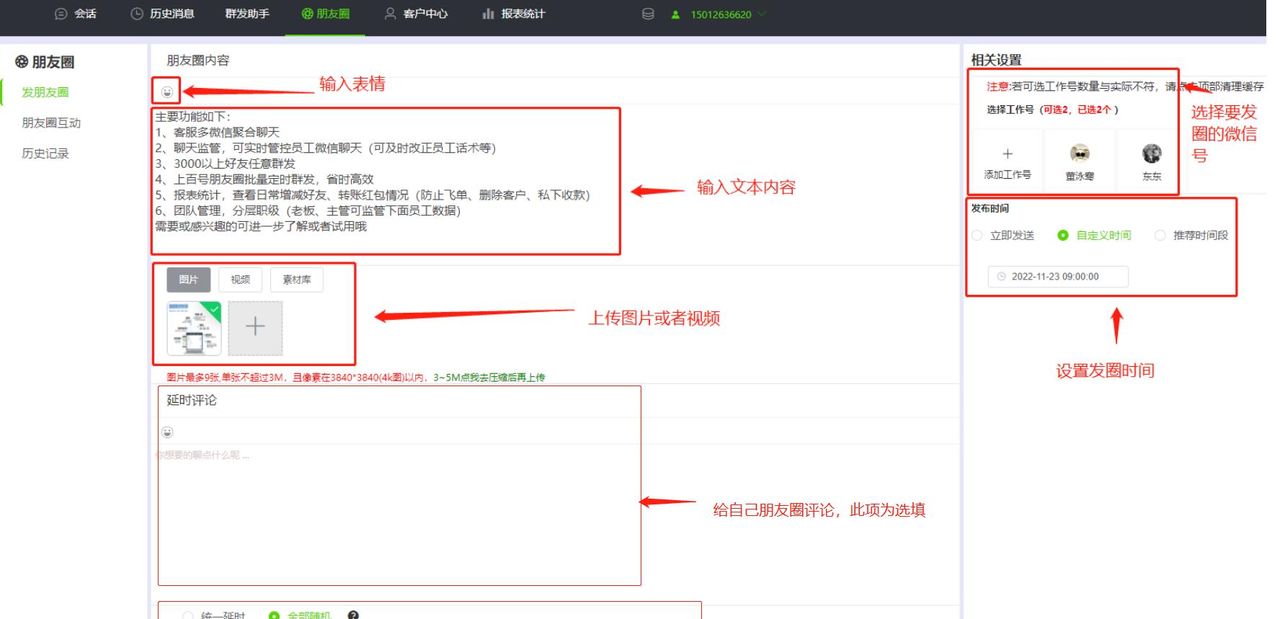Screen dimensions: 1280x619
Task: Click the 朋友圈内容 section title
Action: click(x=198, y=60)
